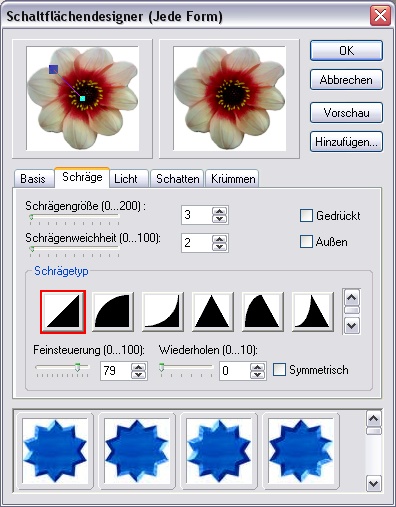This screenshot has width=396, height=507.
Task: Click the Abbrechen button
Action: pyautogui.click(x=346, y=80)
